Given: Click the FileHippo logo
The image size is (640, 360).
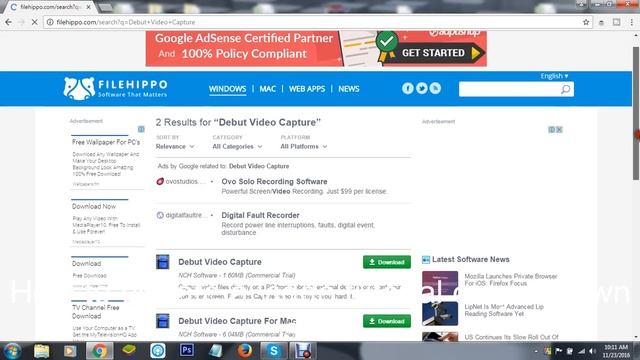Looking at the screenshot, I should tap(116, 89).
